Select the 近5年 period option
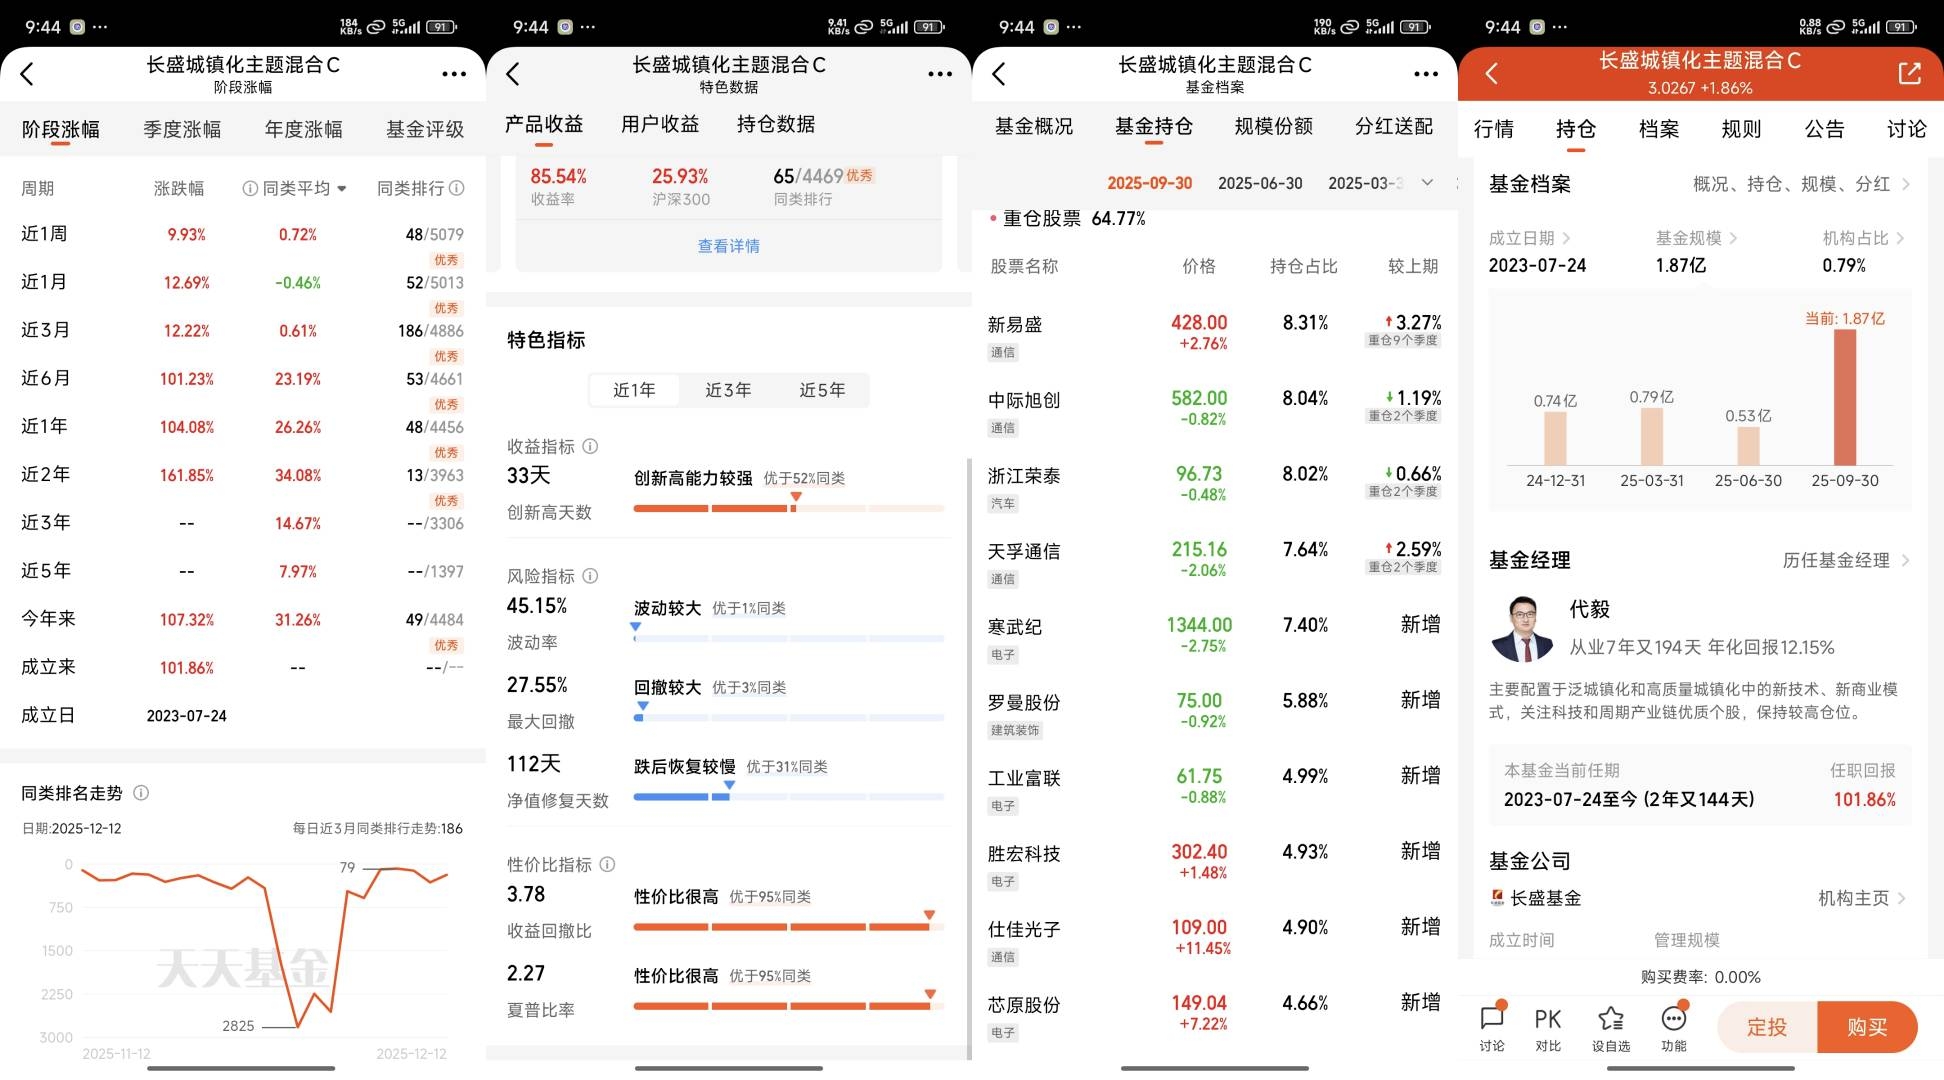This screenshot has height=1080, width=1944. [822, 390]
